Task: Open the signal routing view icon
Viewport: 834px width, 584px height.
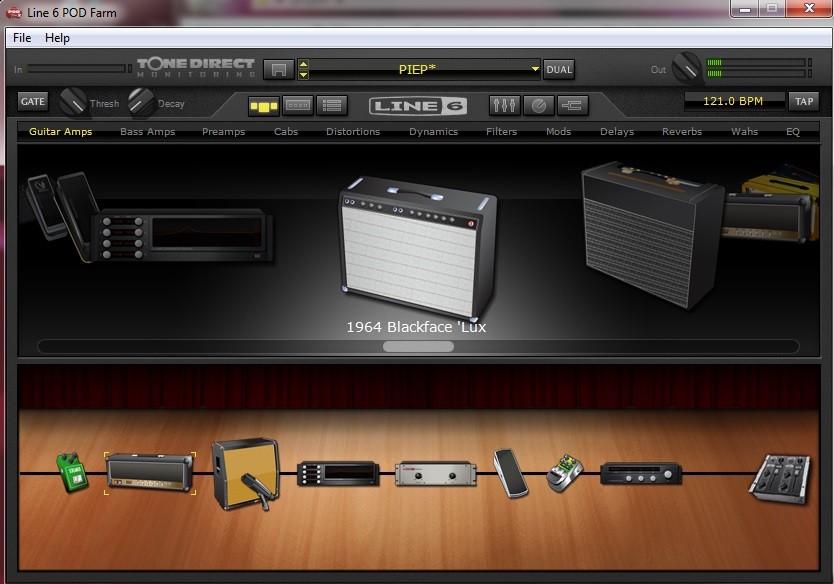Action: pos(572,105)
